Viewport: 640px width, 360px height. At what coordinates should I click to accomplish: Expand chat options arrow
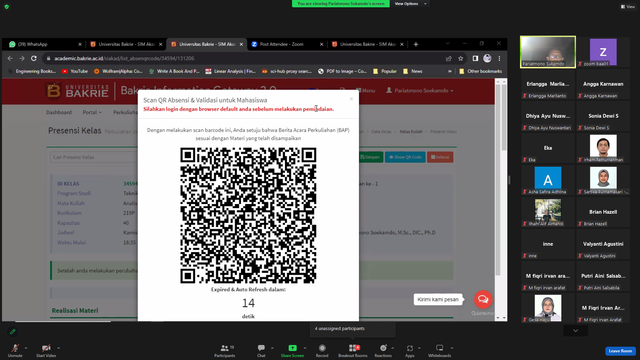tap(272, 348)
